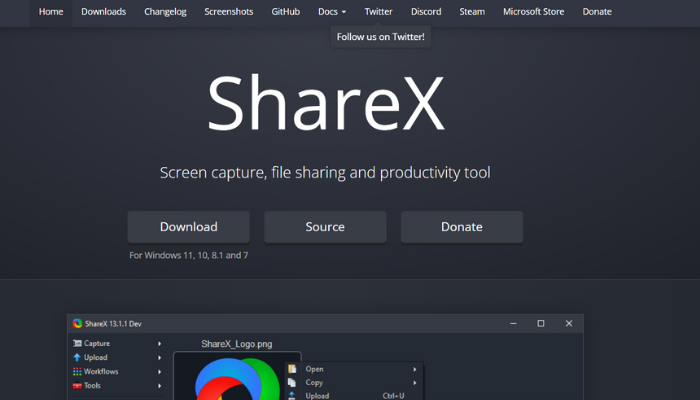Expand the Capture submenu arrow

[x=159, y=344]
